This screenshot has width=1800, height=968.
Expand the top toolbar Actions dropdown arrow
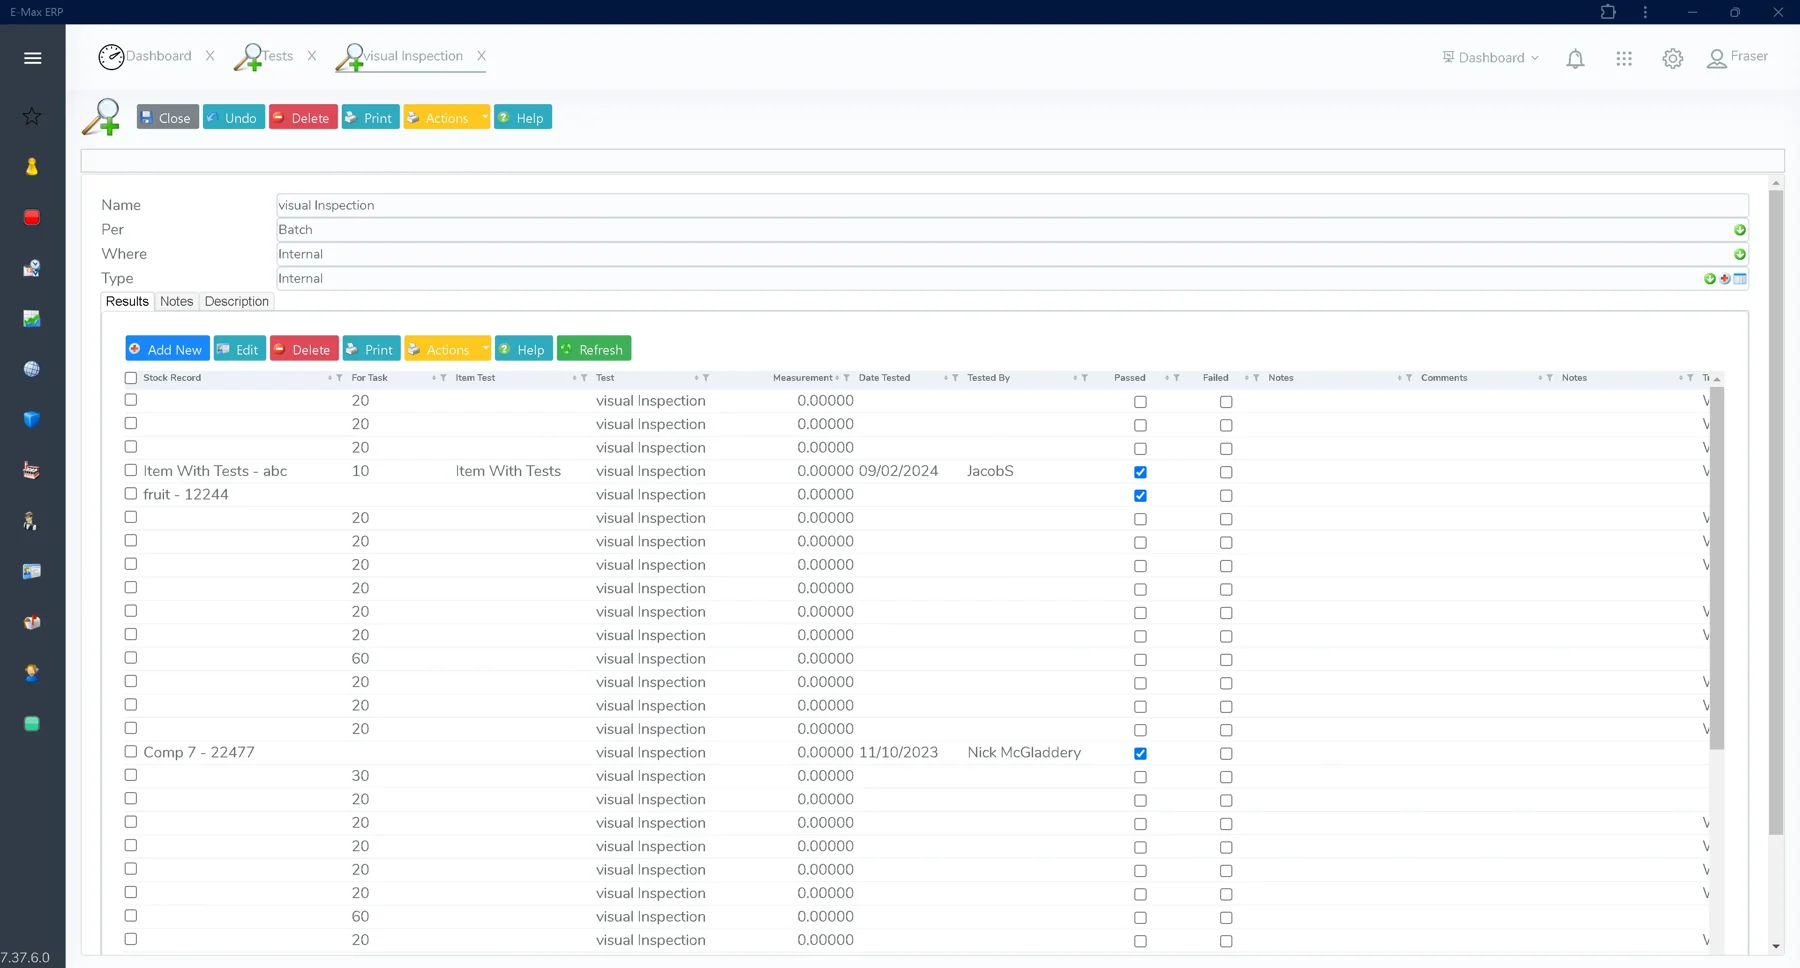pyautogui.click(x=484, y=117)
